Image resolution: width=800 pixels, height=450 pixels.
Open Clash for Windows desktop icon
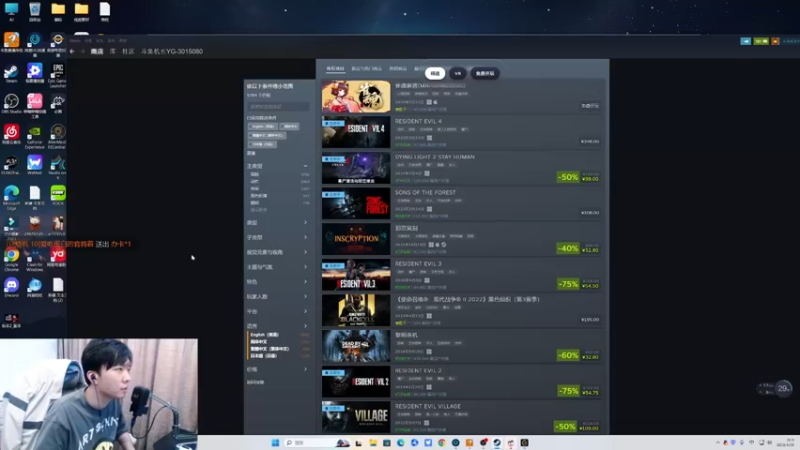point(34,258)
